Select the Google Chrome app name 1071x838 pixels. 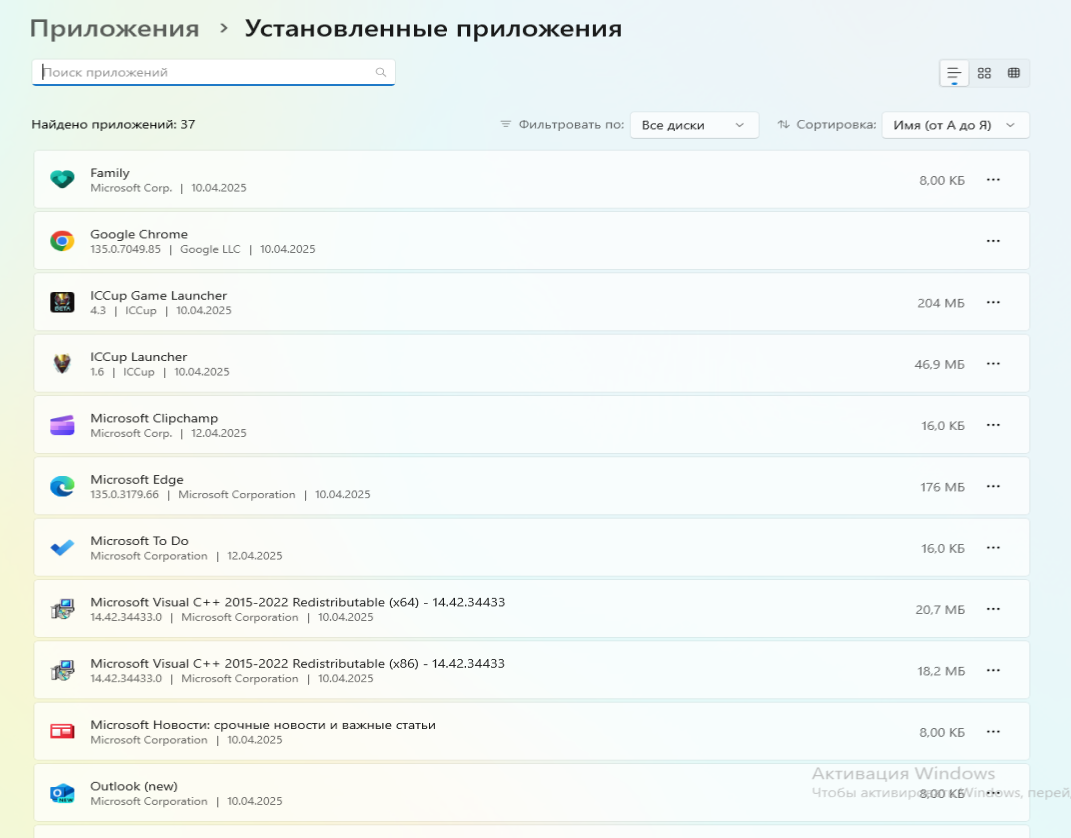(x=139, y=234)
